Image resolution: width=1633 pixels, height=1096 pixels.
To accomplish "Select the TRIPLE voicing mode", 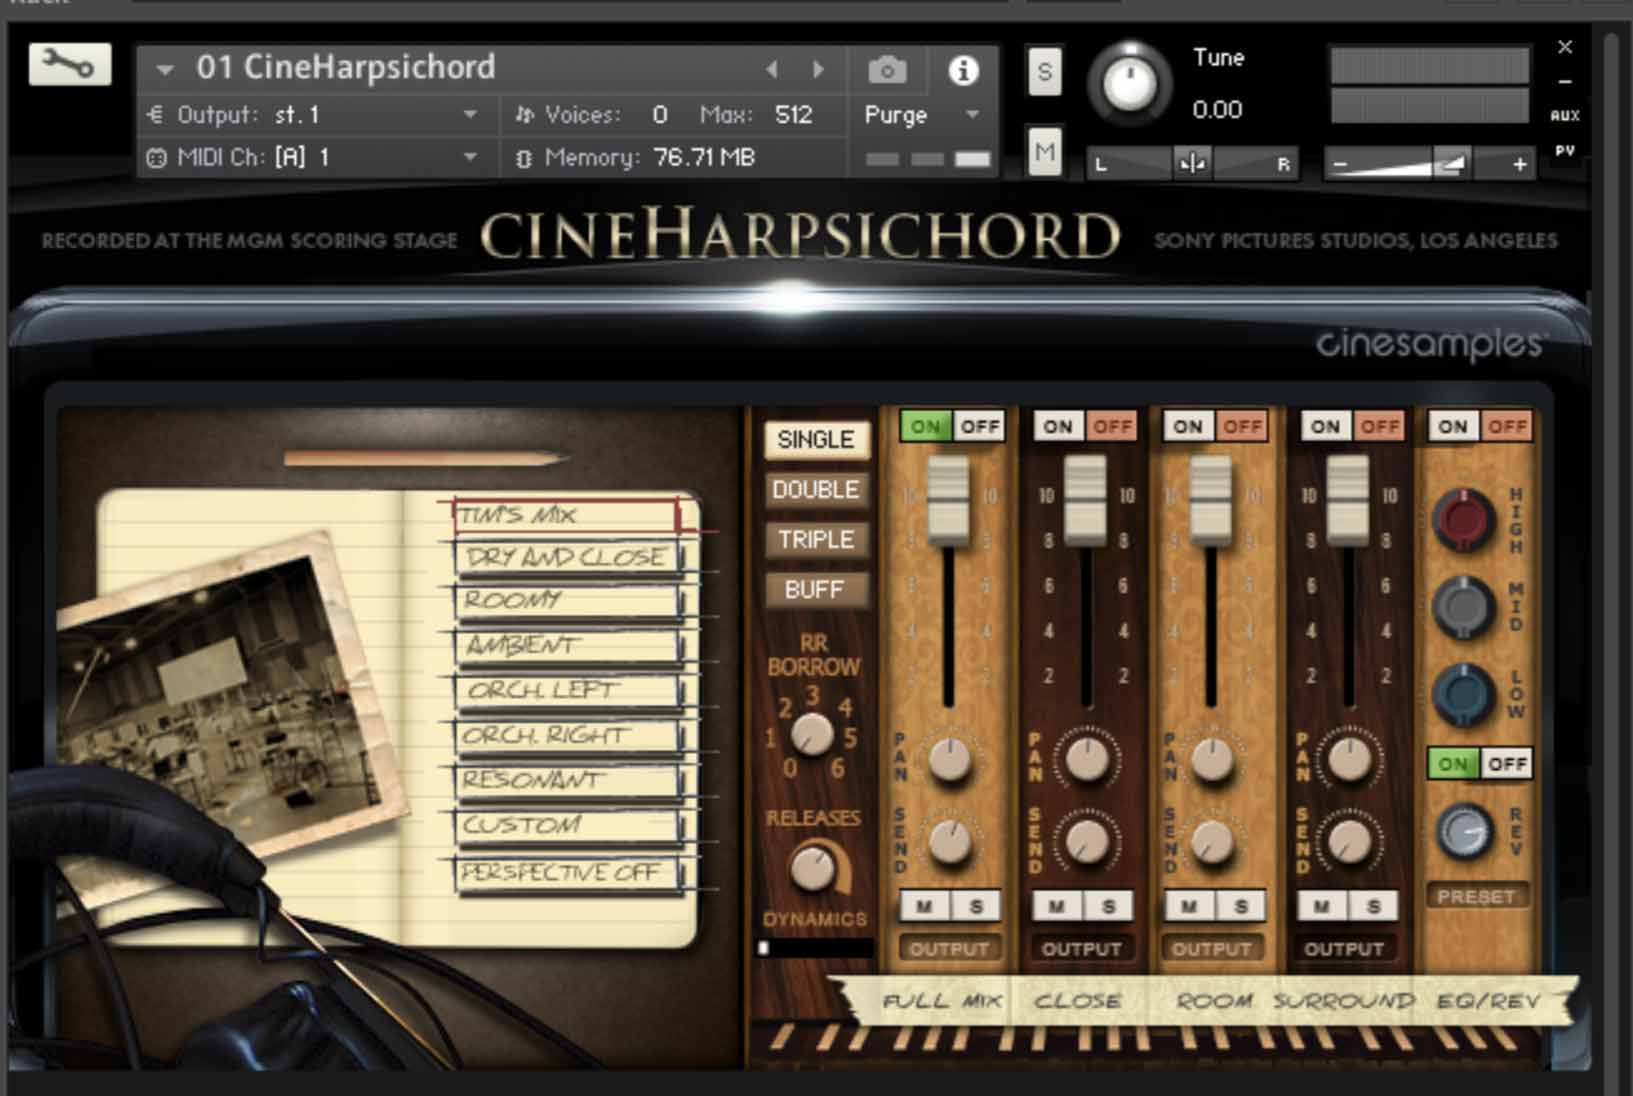I will click(815, 540).
